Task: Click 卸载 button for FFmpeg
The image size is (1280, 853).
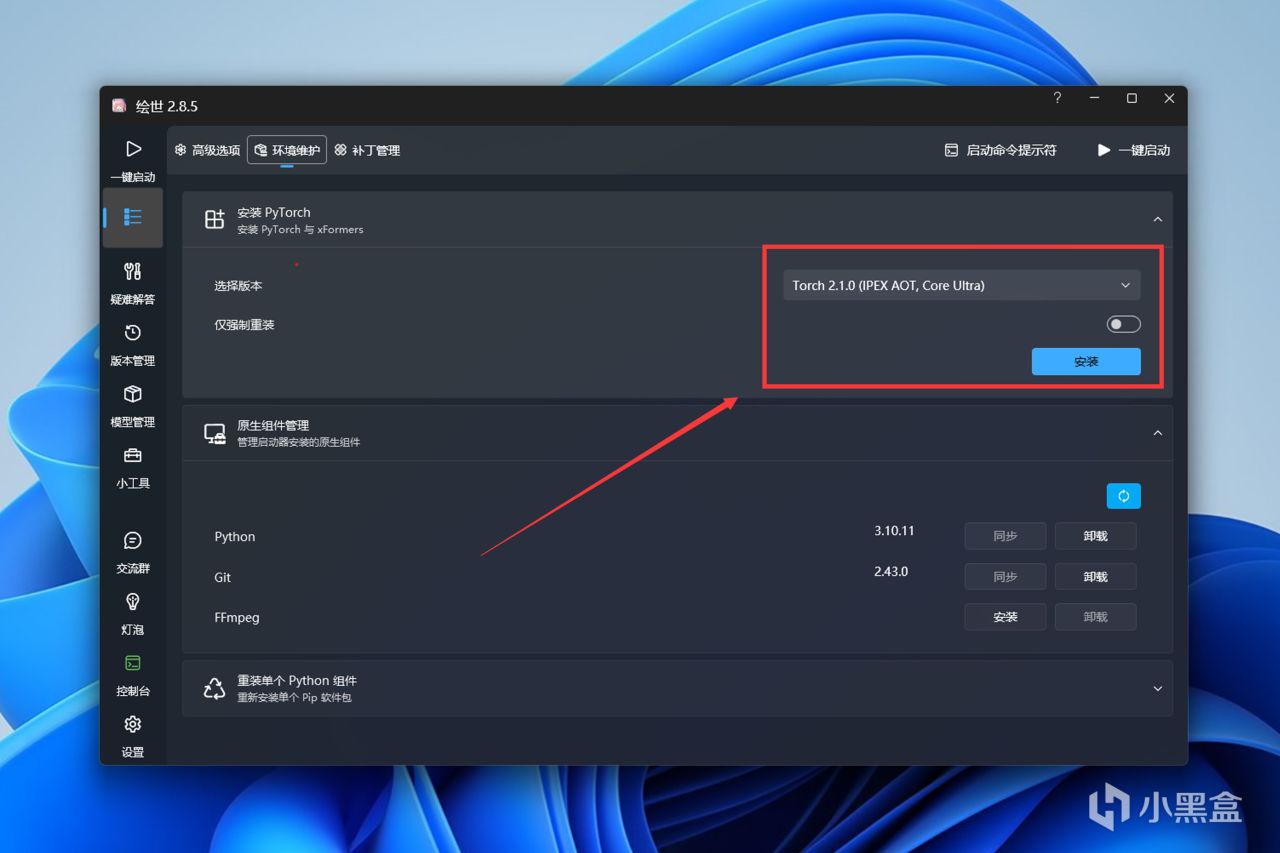Action: [1095, 617]
